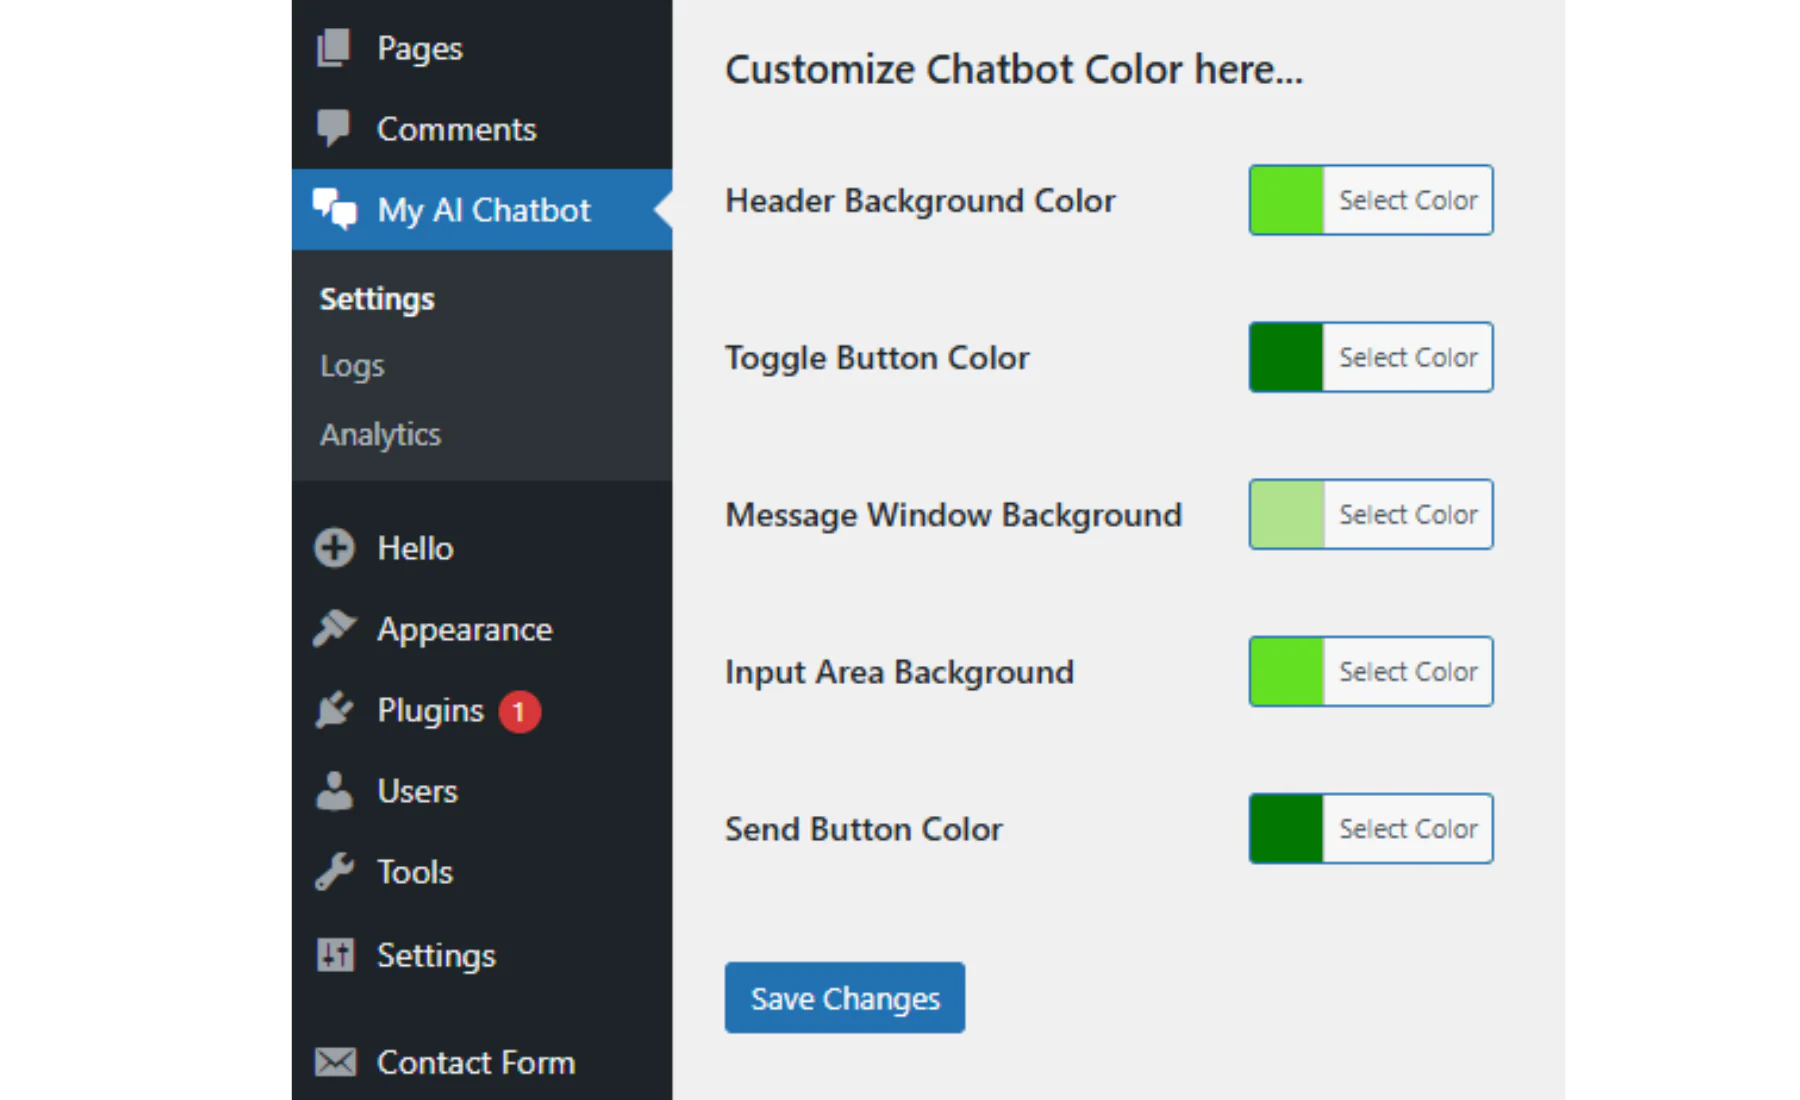Click the Hello plus-circle icon
The height and width of the screenshot is (1100, 1800).
(334, 548)
